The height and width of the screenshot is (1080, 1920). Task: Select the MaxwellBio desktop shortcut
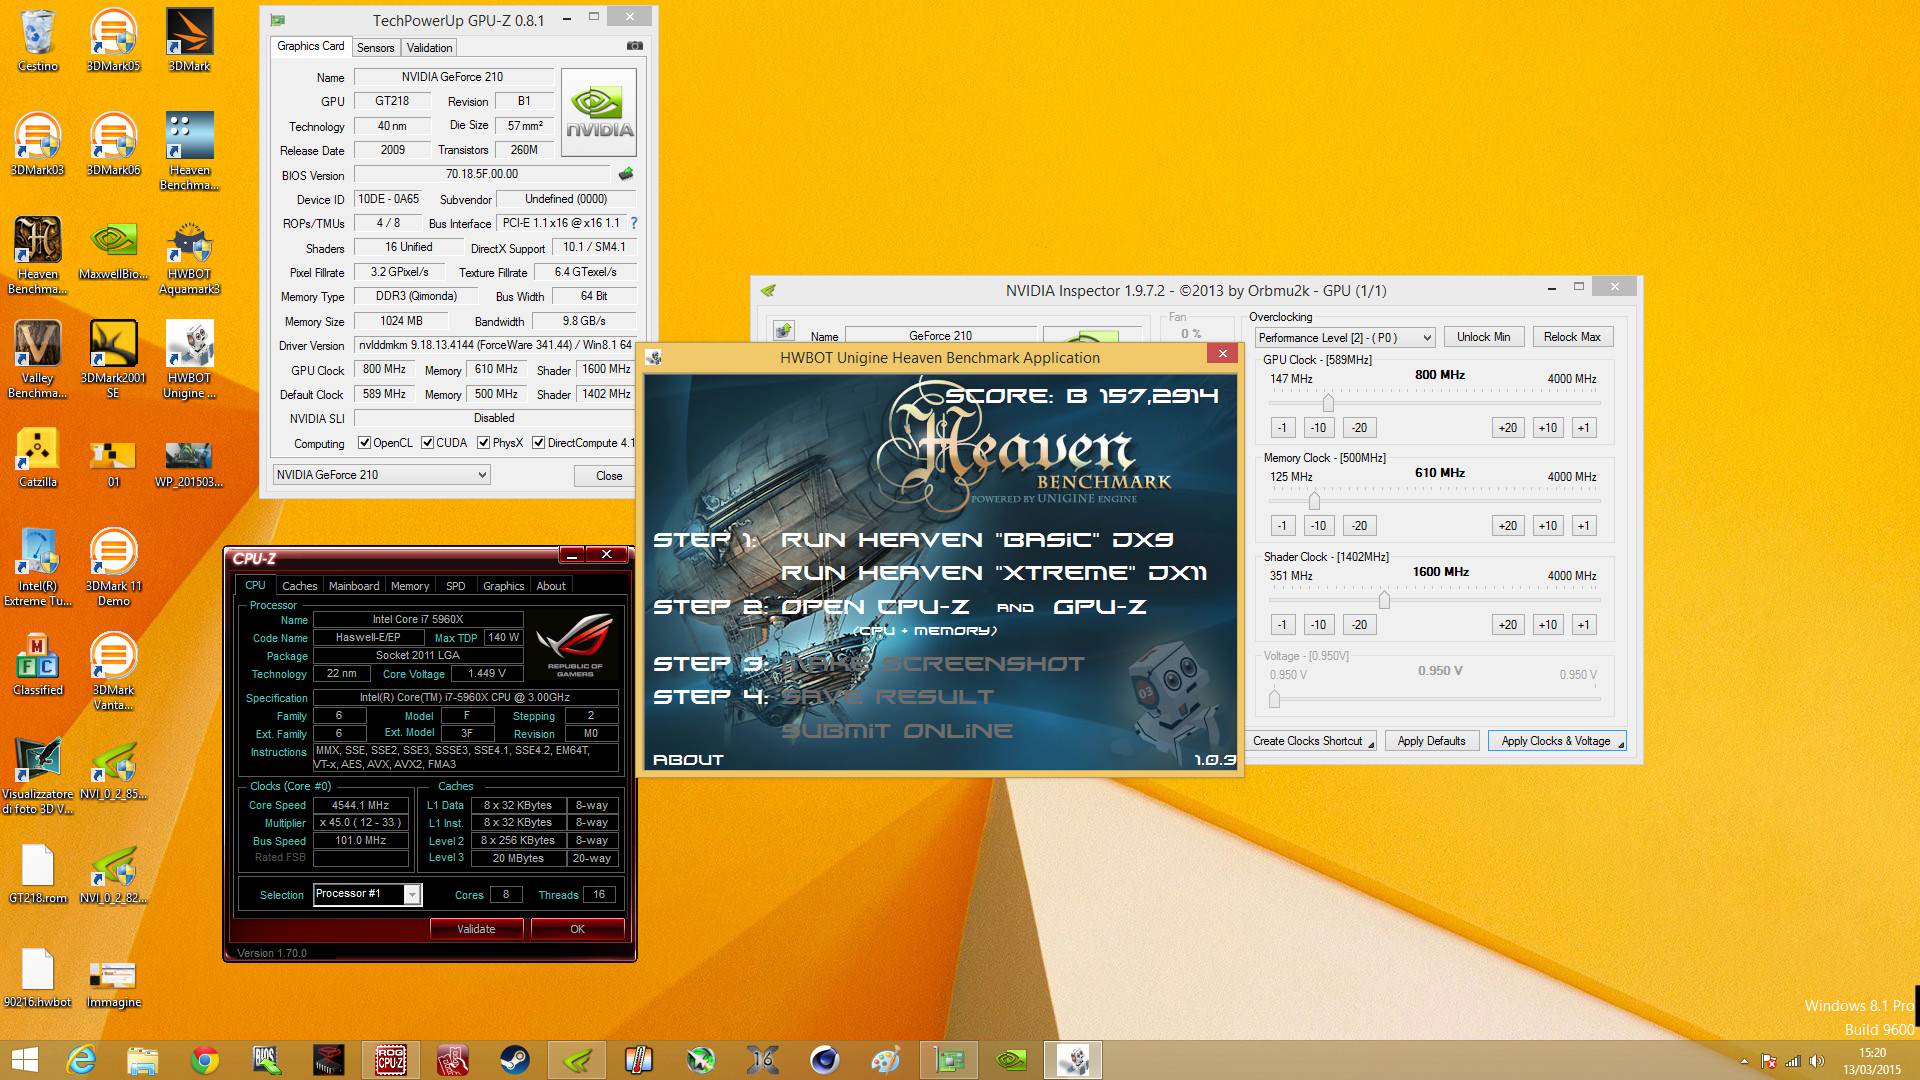pyautogui.click(x=113, y=250)
